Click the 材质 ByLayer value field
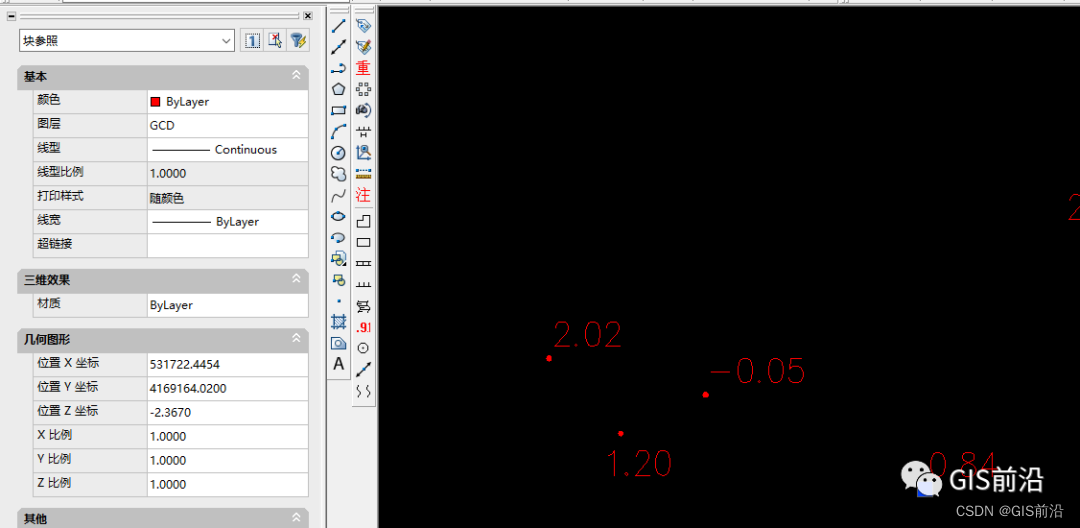Viewport: 1080px width, 528px height. [227, 305]
